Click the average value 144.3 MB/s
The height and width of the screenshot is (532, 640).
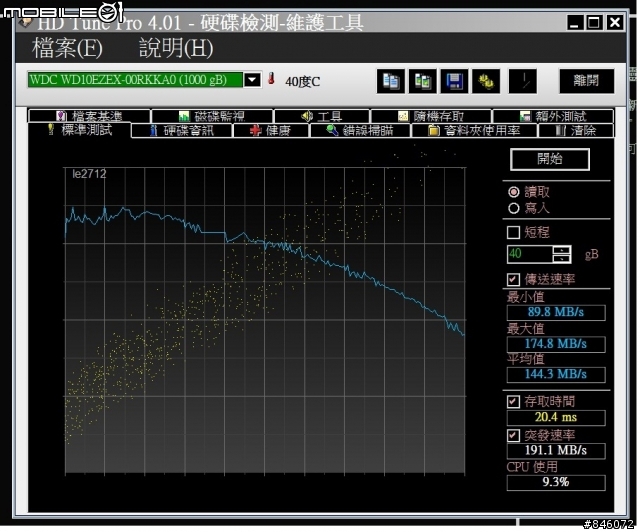(556, 374)
